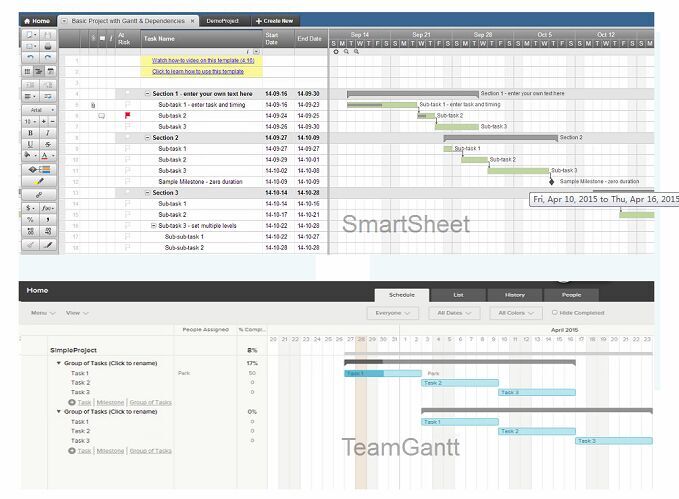
Task: Check the Hide Completed checkbox
Action: click(x=554, y=312)
